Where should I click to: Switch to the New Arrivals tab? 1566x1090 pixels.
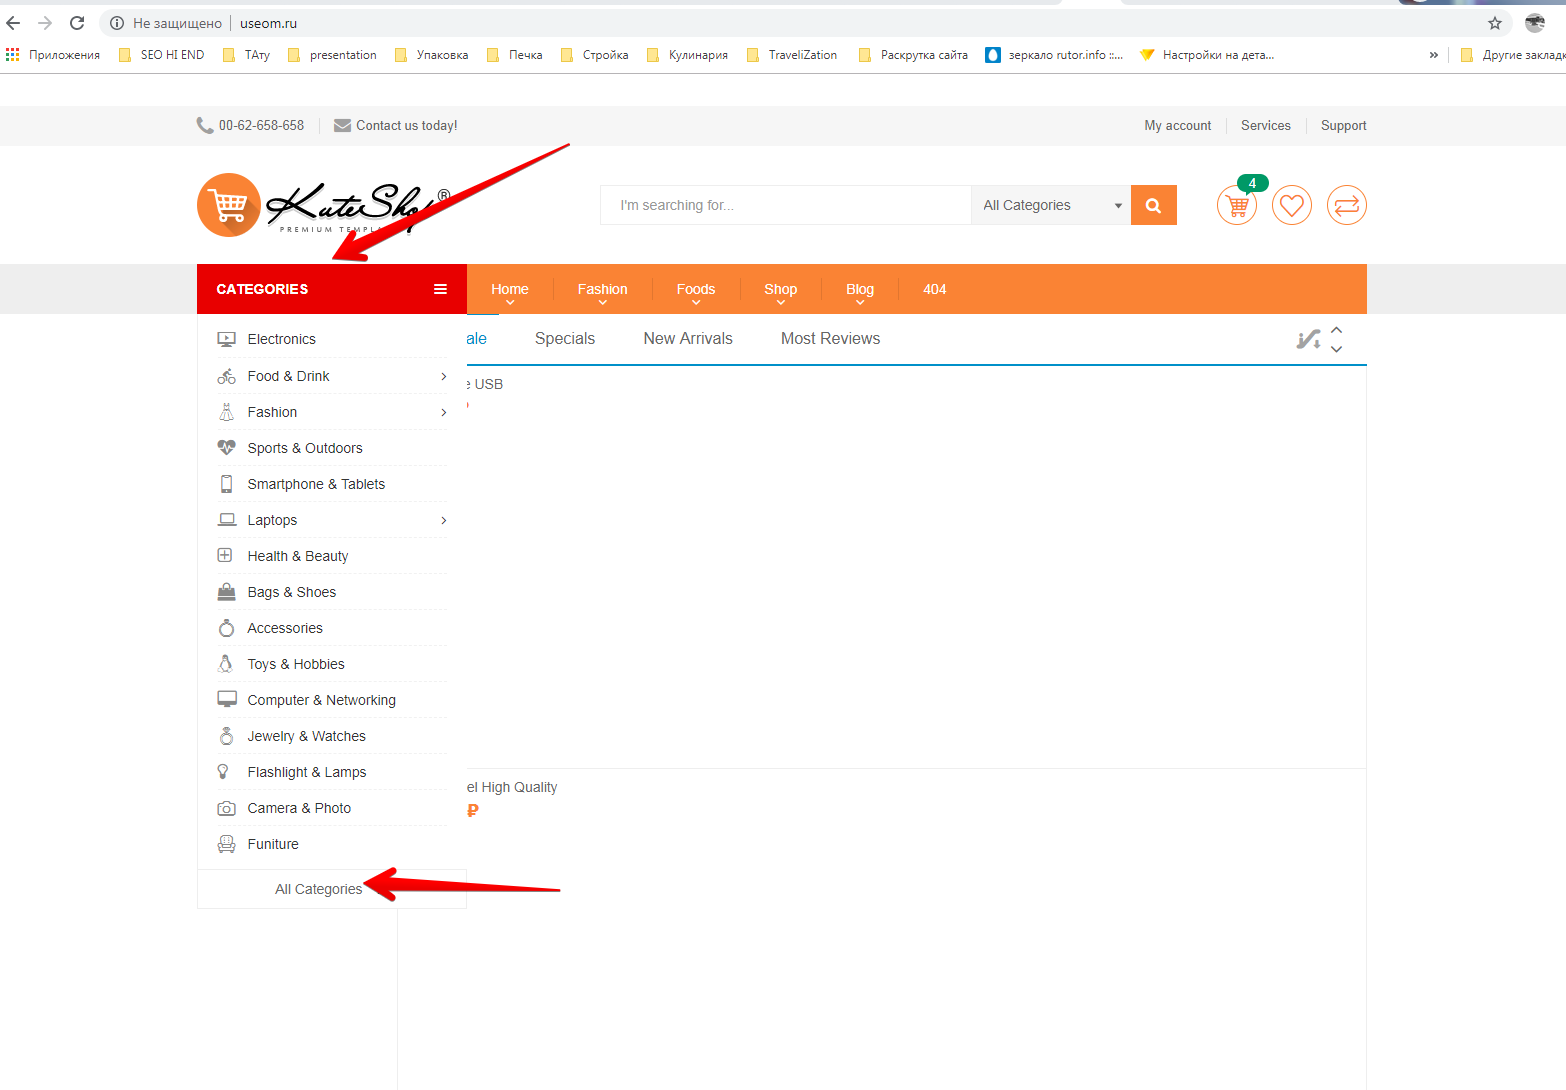(688, 339)
